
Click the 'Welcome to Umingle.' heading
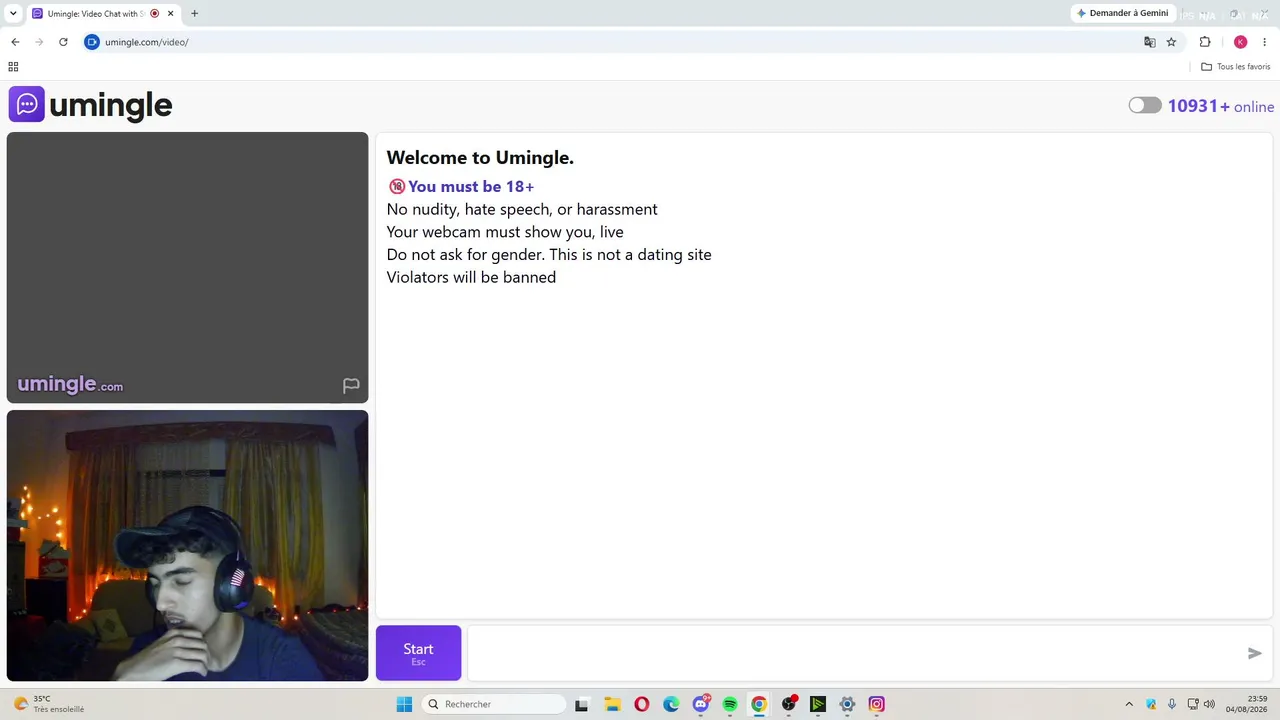click(x=480, y=157)
